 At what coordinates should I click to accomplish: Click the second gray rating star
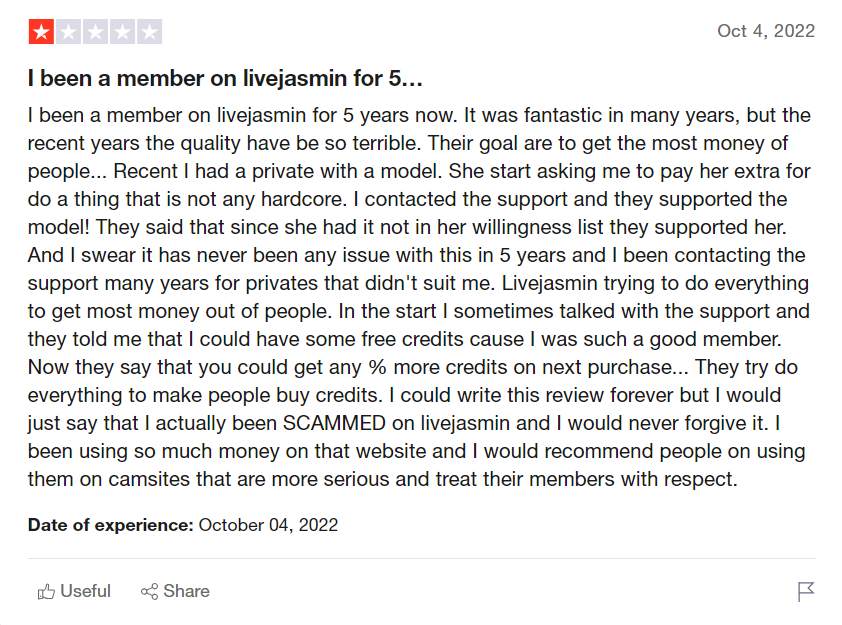pyautogui.click(x=68, y=32)
